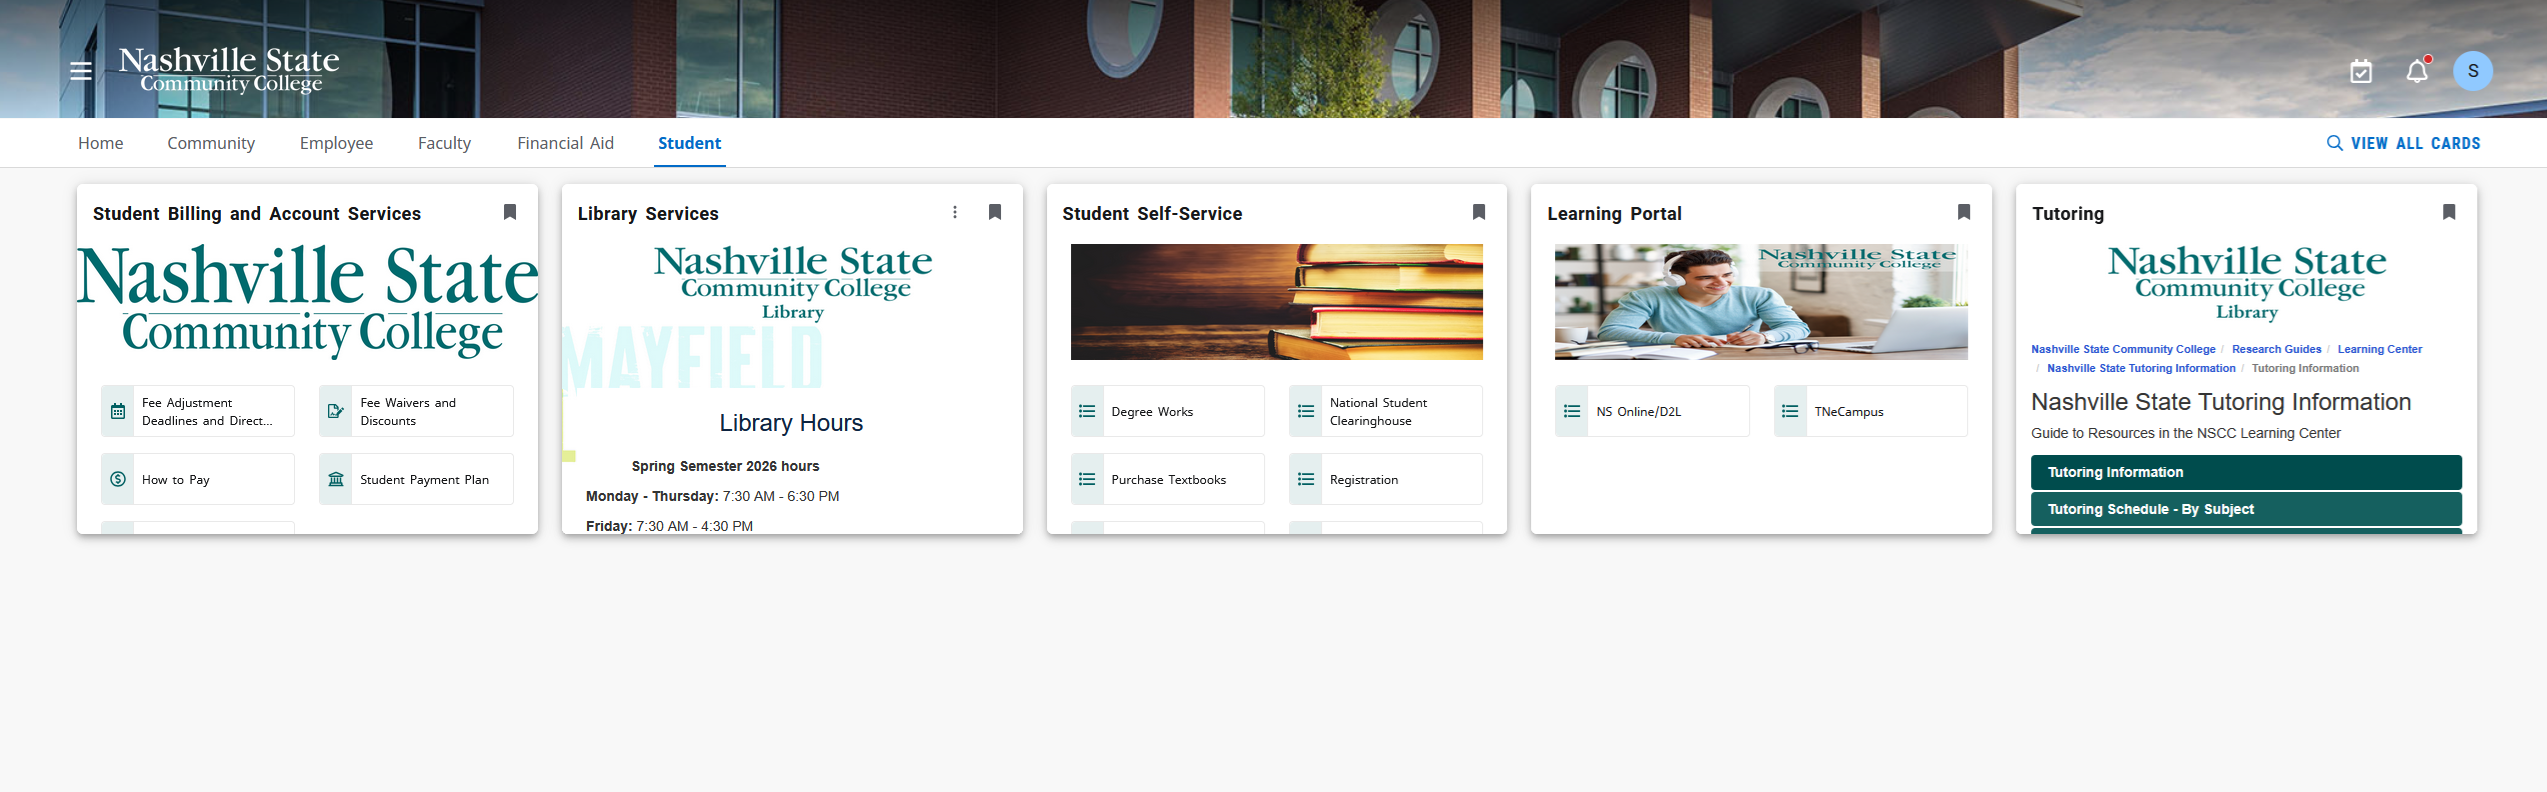Click the Student Payment Plan bank icon
Image resolution: width=2547 pixels, height=792 pixels.
(x=336, y=479)
